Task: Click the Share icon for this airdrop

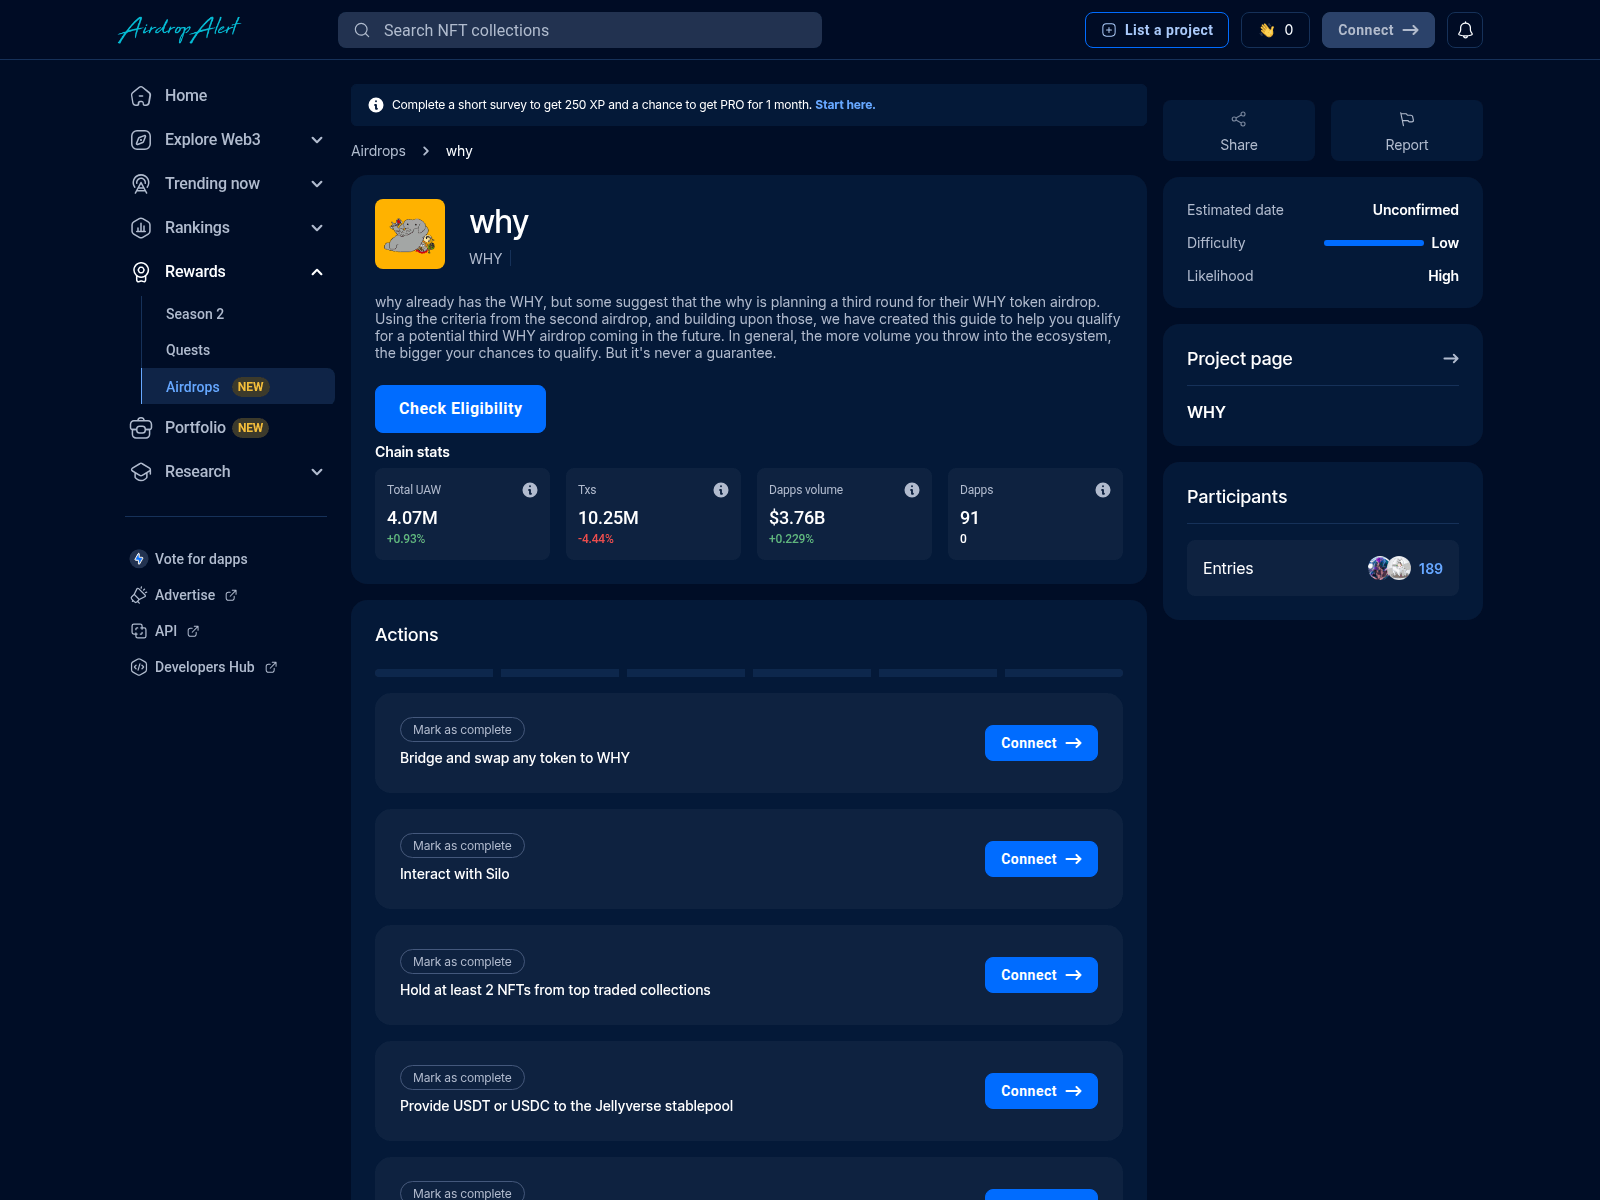Action: pos(1238,119)
